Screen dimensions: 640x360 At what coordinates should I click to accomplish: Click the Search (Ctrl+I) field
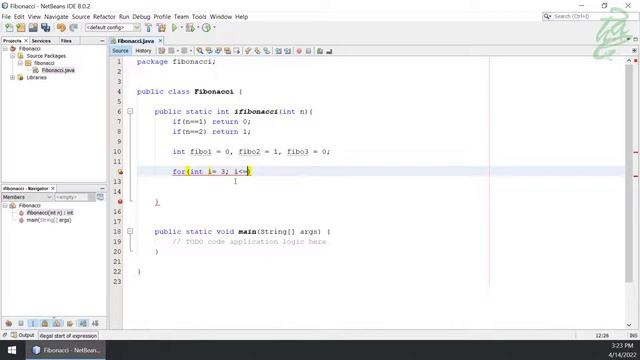589,16
